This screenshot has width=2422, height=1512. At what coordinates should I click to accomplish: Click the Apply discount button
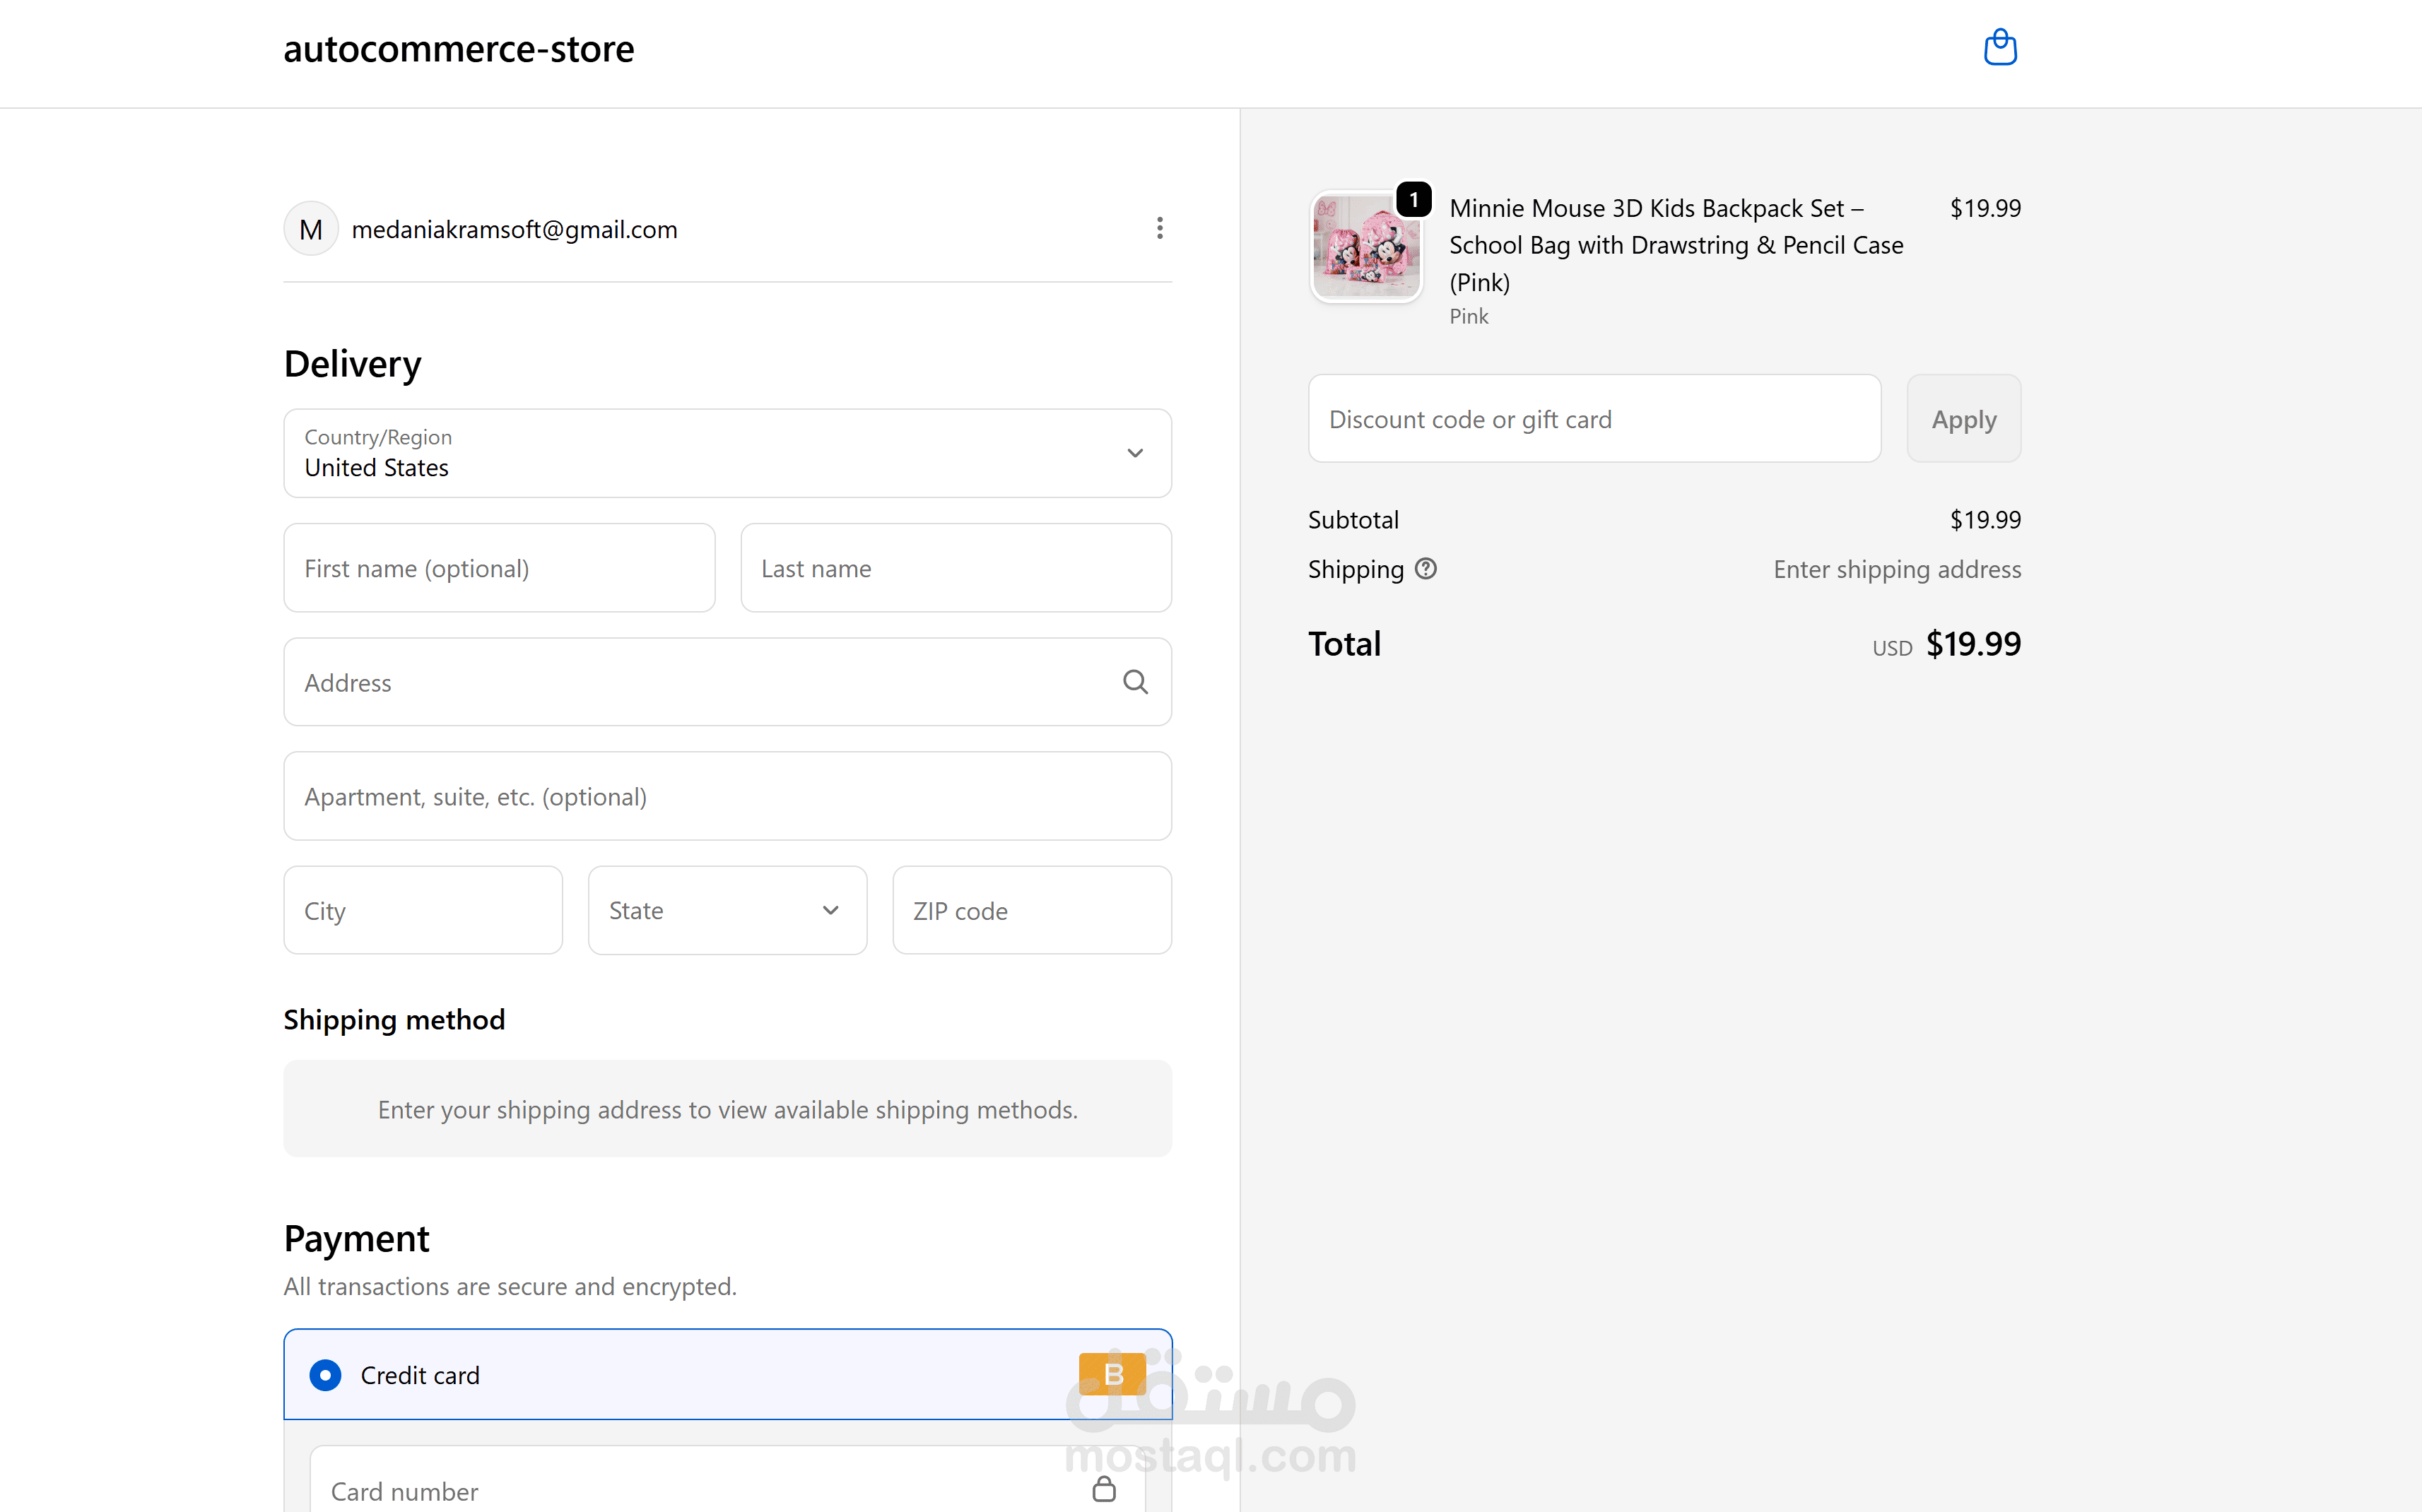pyautogui.click(x=1963, y=419)
